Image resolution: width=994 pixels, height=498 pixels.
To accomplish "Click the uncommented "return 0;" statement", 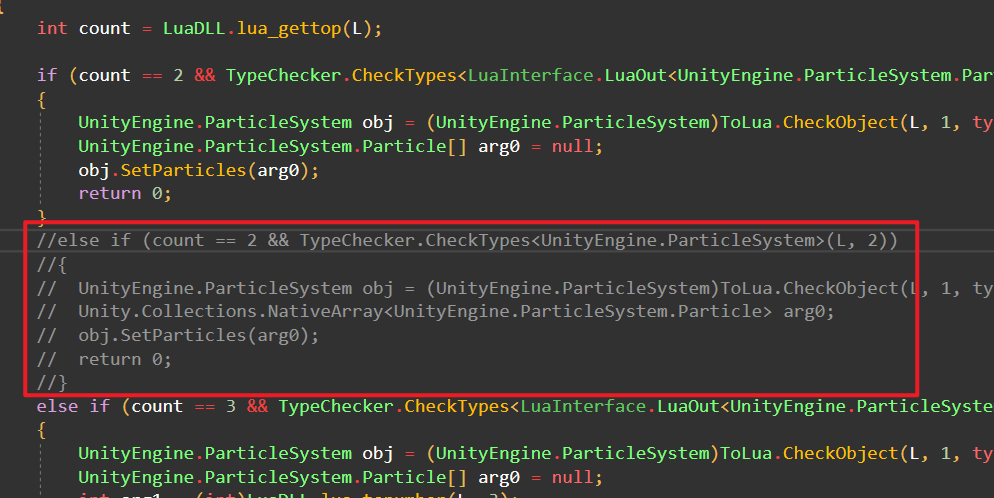I will click(x=125, y=193).
